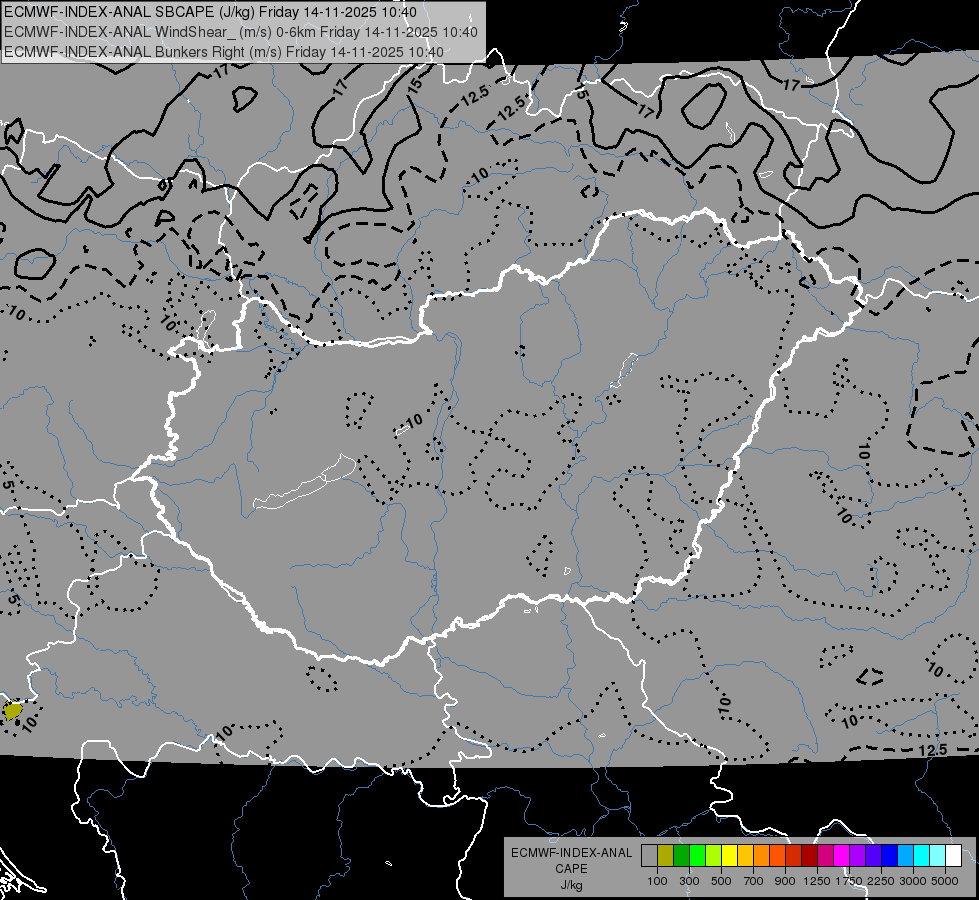
Task: Click the pure yellow legend swatch
Action: [x=730, y=855]
